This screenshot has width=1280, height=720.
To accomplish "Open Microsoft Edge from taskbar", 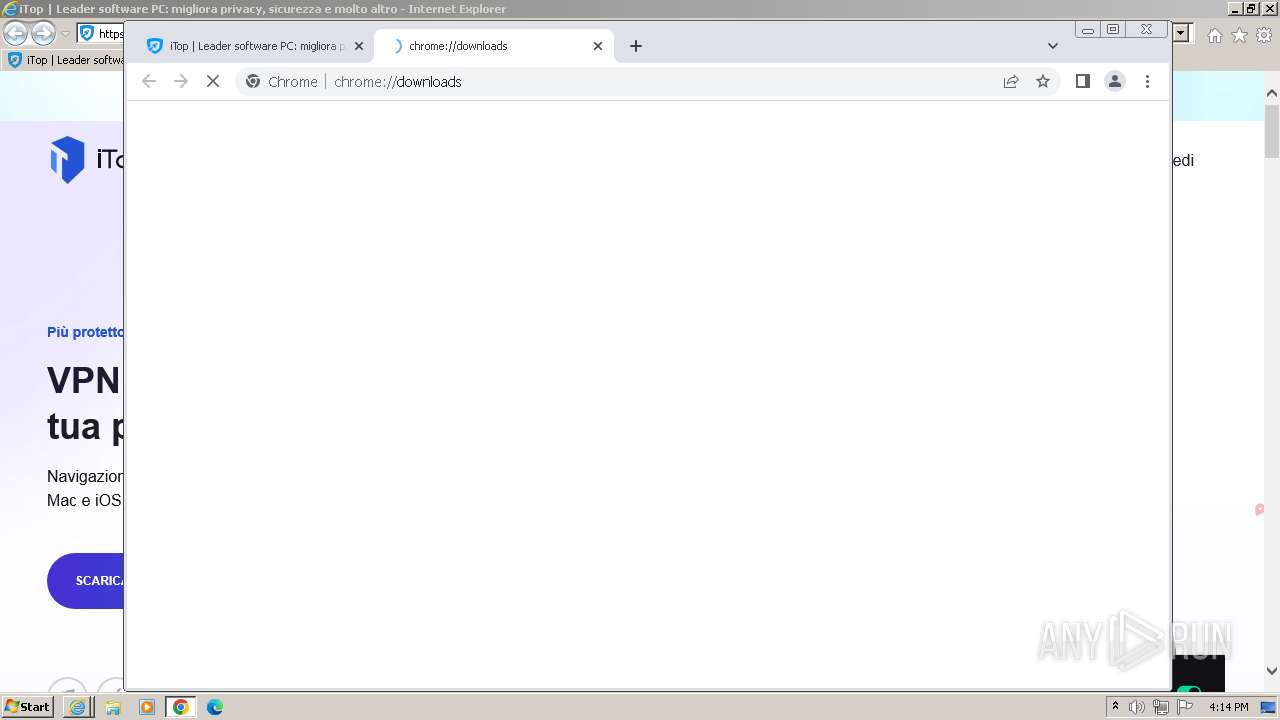I will [215, 707].
